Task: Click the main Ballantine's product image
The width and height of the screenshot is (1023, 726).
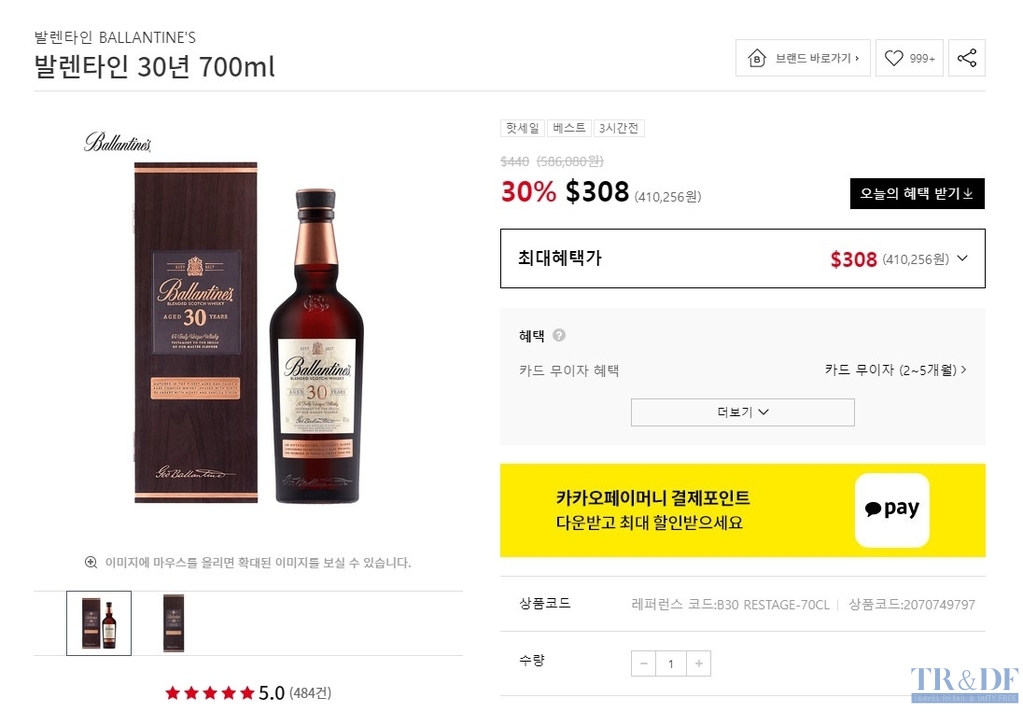Action: click(x=248, y=330)
